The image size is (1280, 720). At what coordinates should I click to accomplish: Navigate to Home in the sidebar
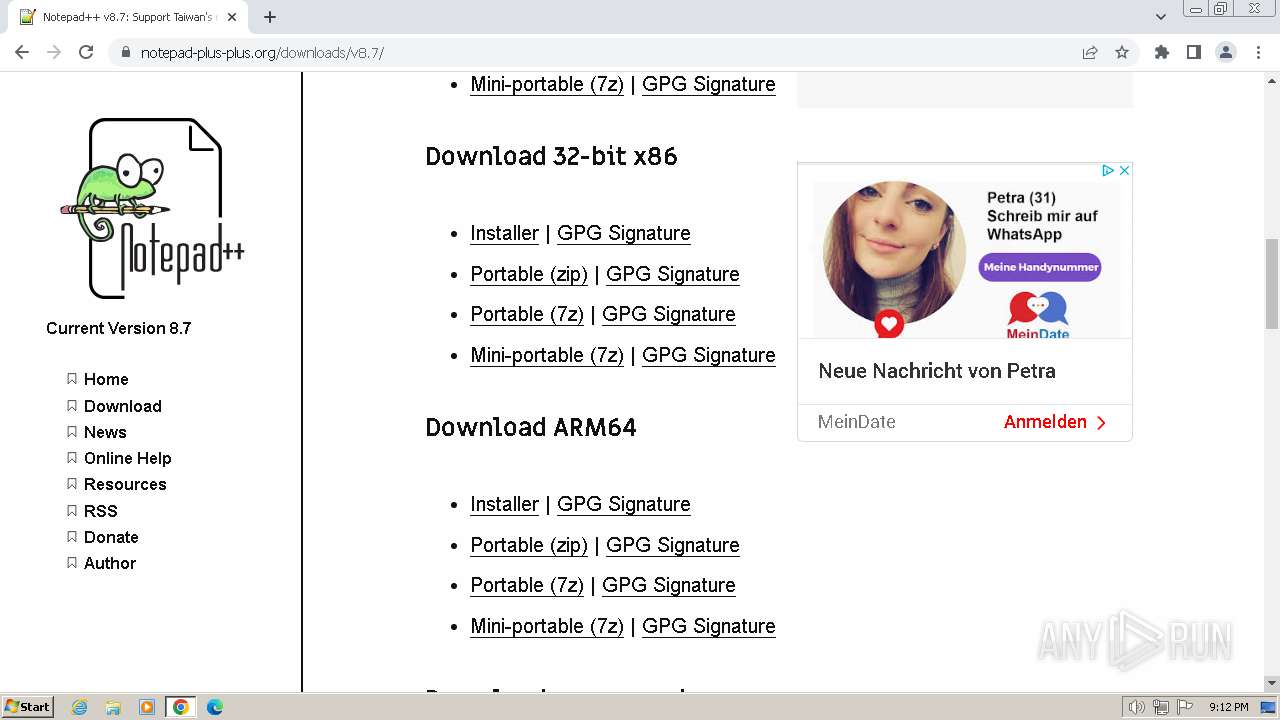106,379
